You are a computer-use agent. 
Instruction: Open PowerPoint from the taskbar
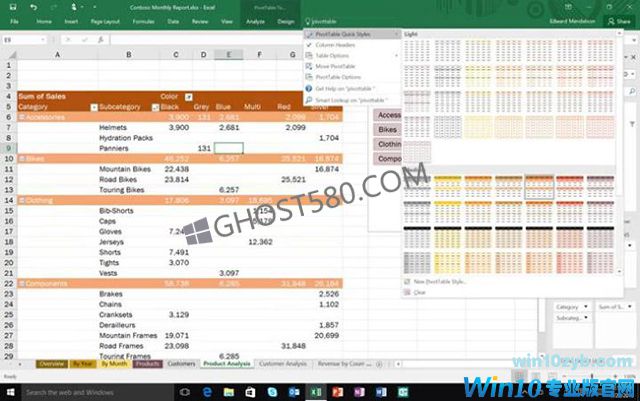[x=337, y=392]
